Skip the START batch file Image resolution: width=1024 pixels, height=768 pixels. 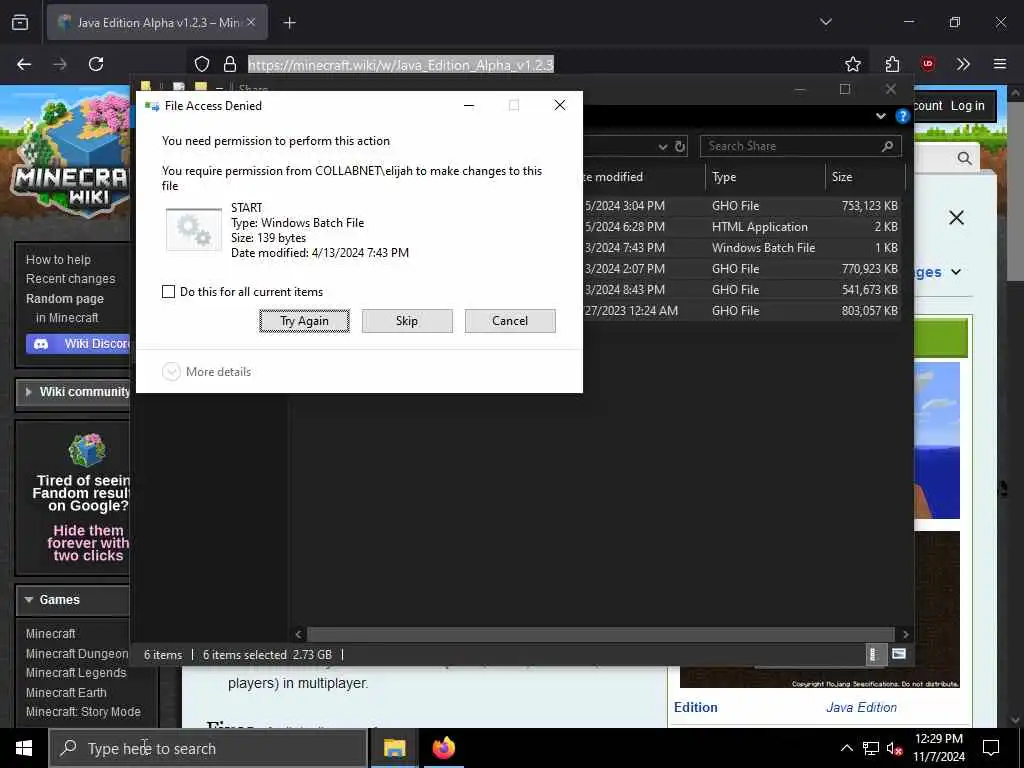[407, 321]
